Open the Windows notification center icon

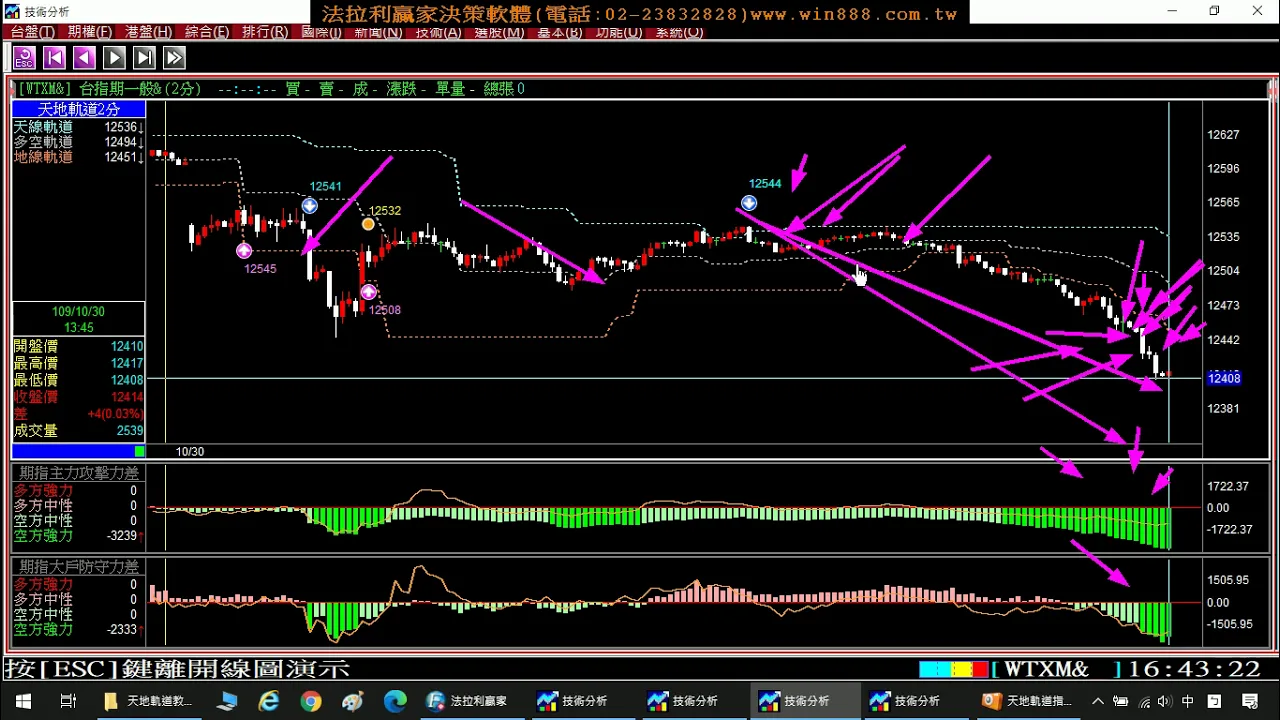(x=1249, y=701)
